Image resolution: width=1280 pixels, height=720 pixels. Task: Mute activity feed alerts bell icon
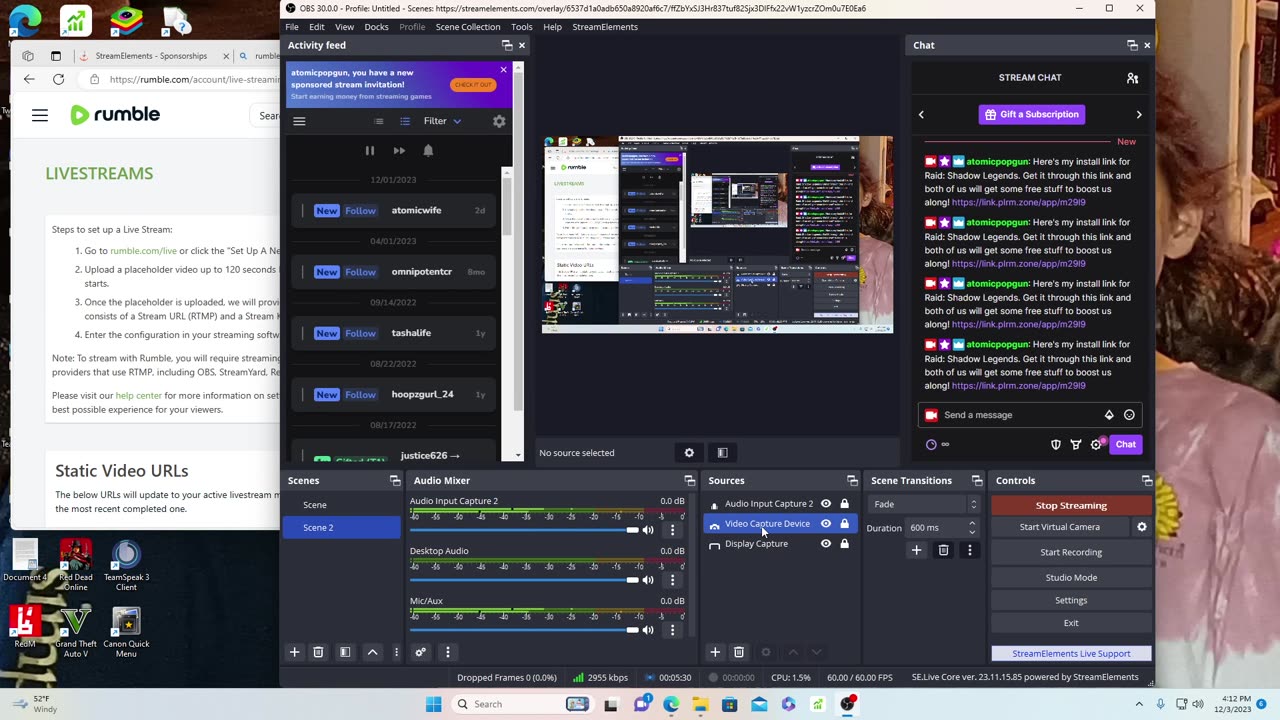[428, 151]
